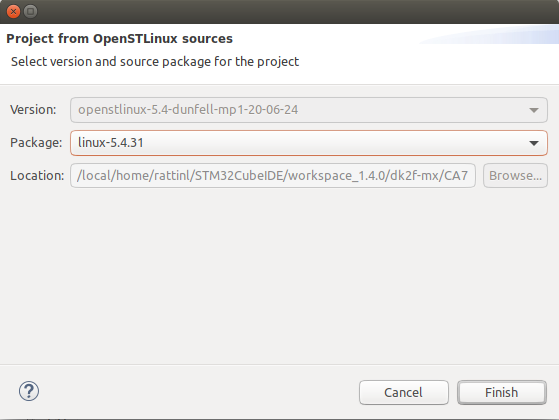Screen dimensions: 559x420
Task: Click the gray maximize button in title bar
Action: tap(31, 11)
